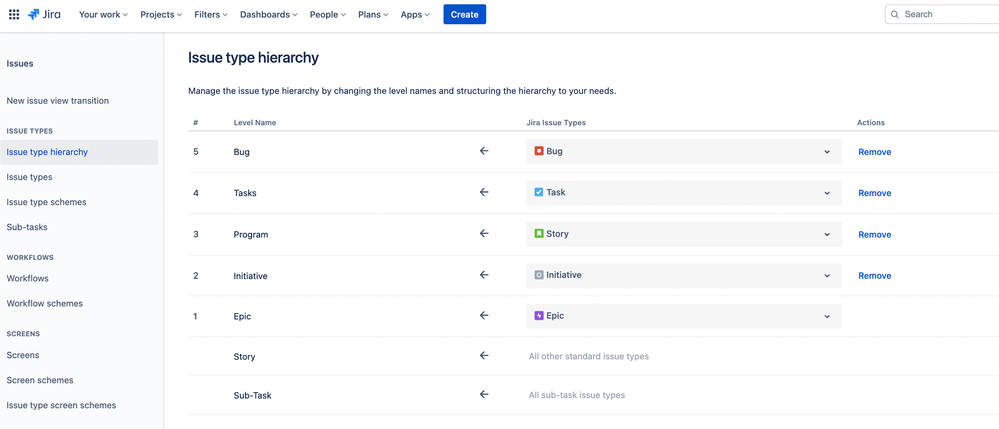
Task: Click the left arrow in Bug row
Action: point(484,151)
